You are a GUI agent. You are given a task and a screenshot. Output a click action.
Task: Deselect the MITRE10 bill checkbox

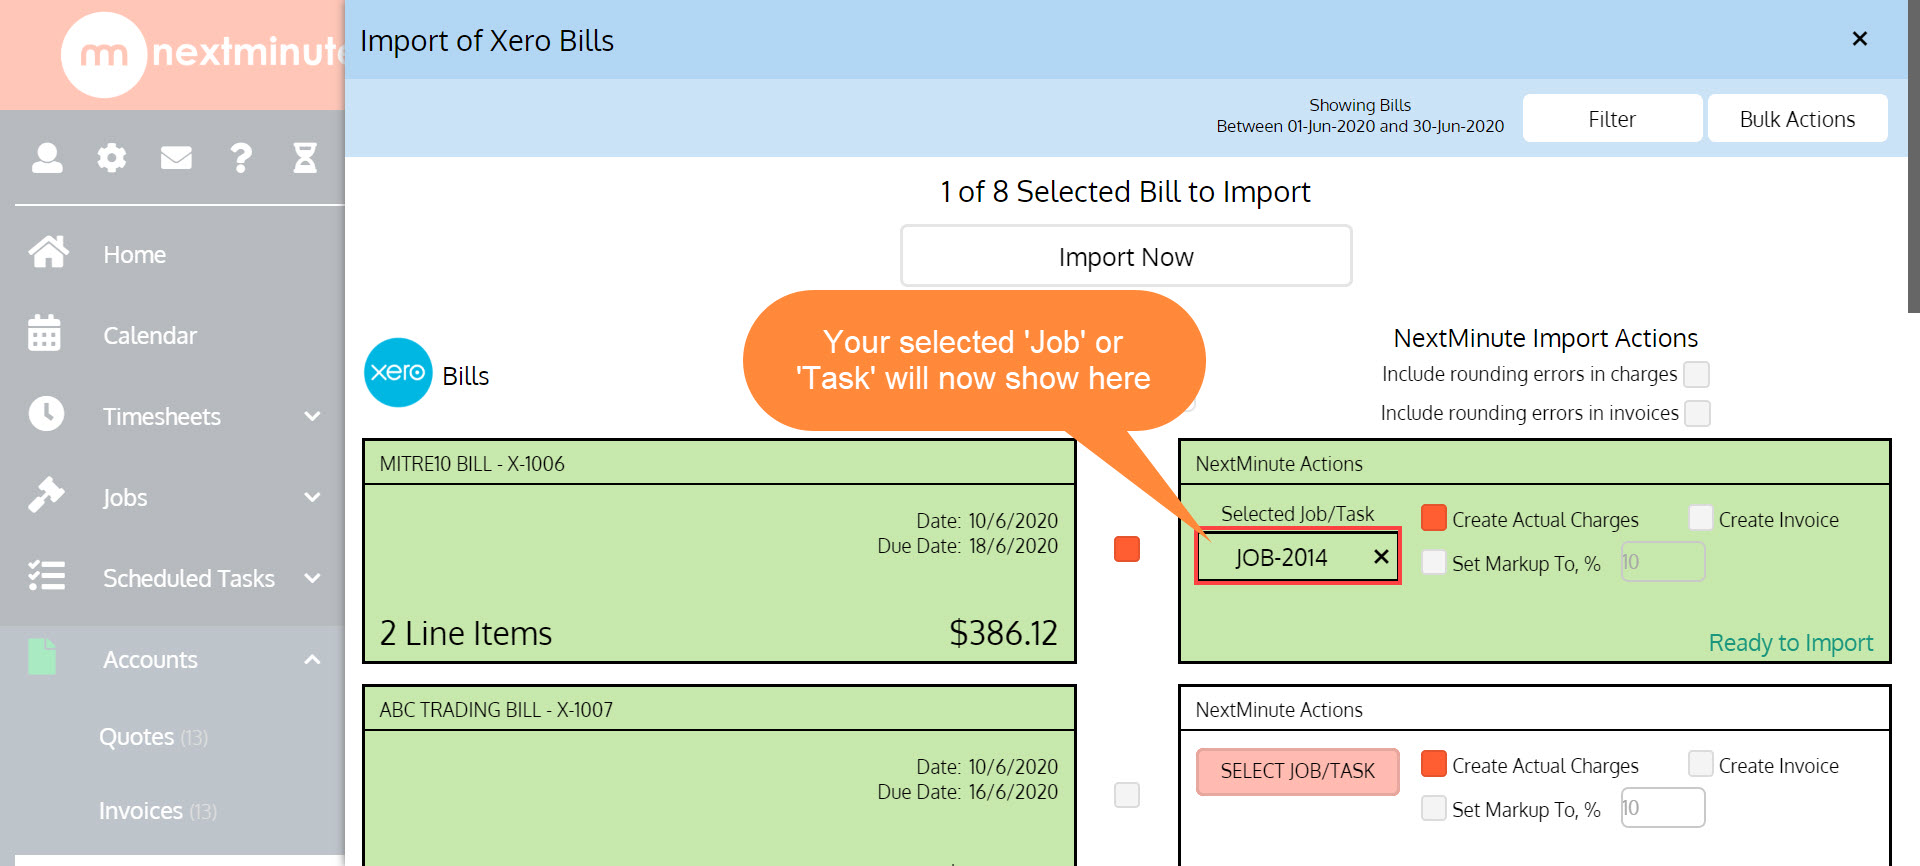coord(1127,549)
